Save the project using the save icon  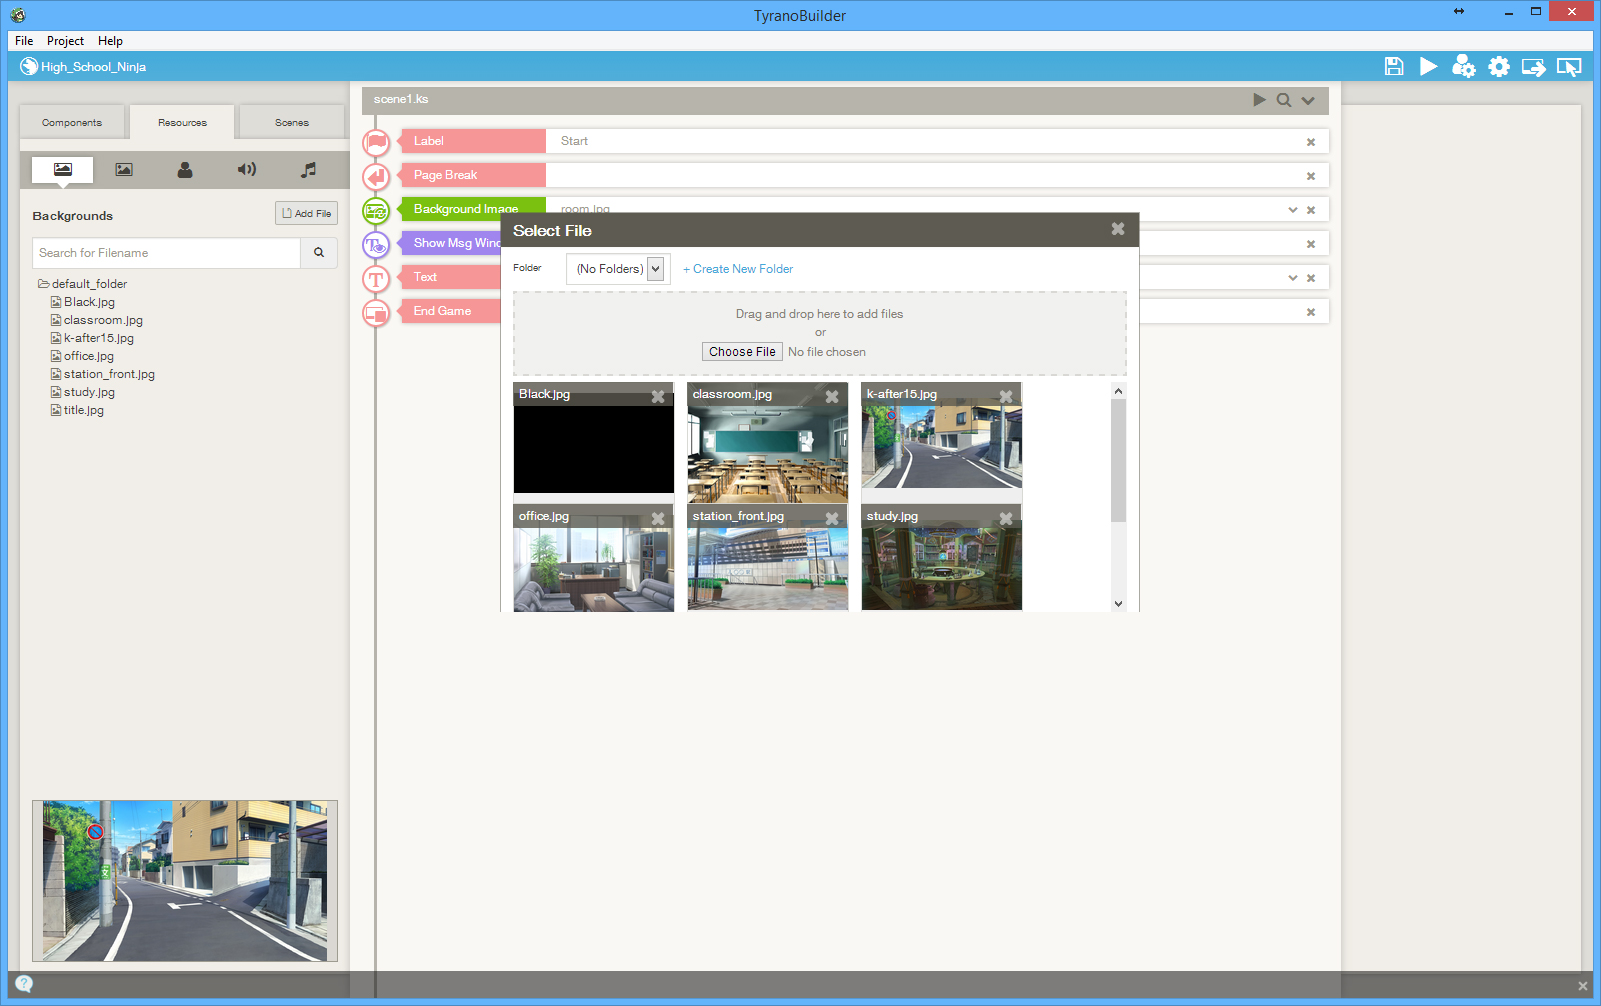pyautogui.click(x=1393, y=66)
